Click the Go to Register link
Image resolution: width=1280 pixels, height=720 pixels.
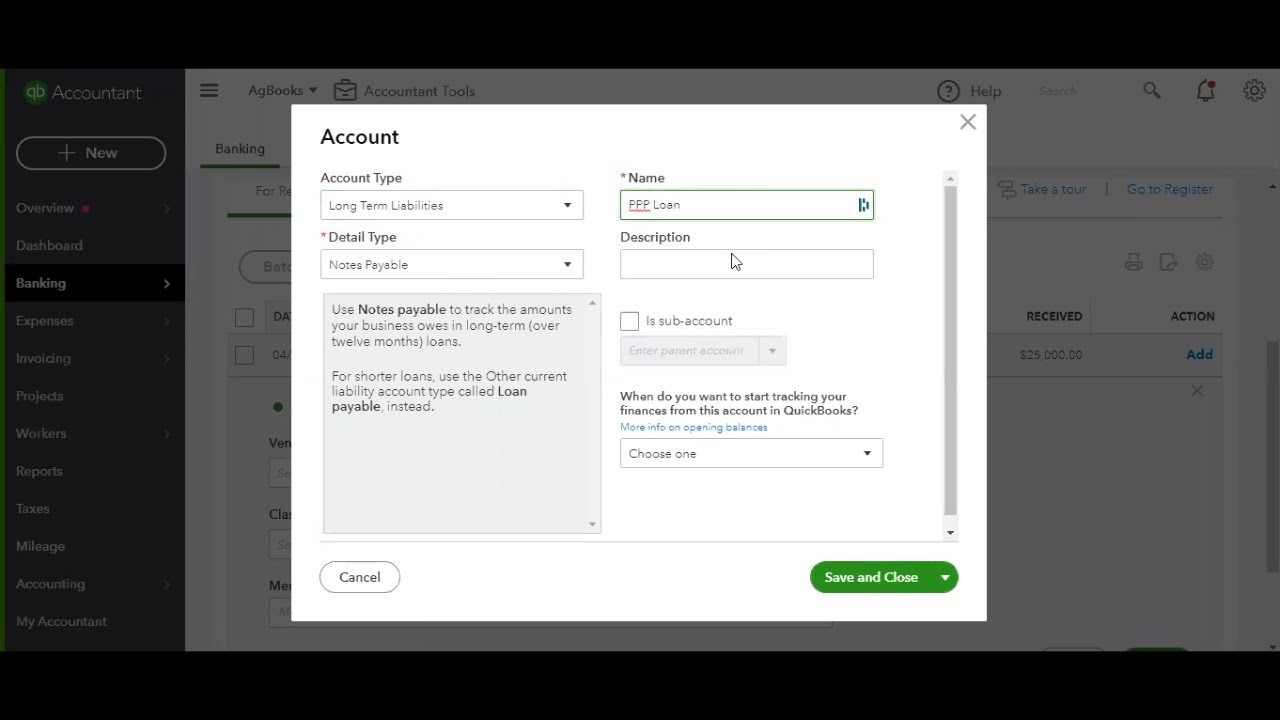tap(1170, 189)
